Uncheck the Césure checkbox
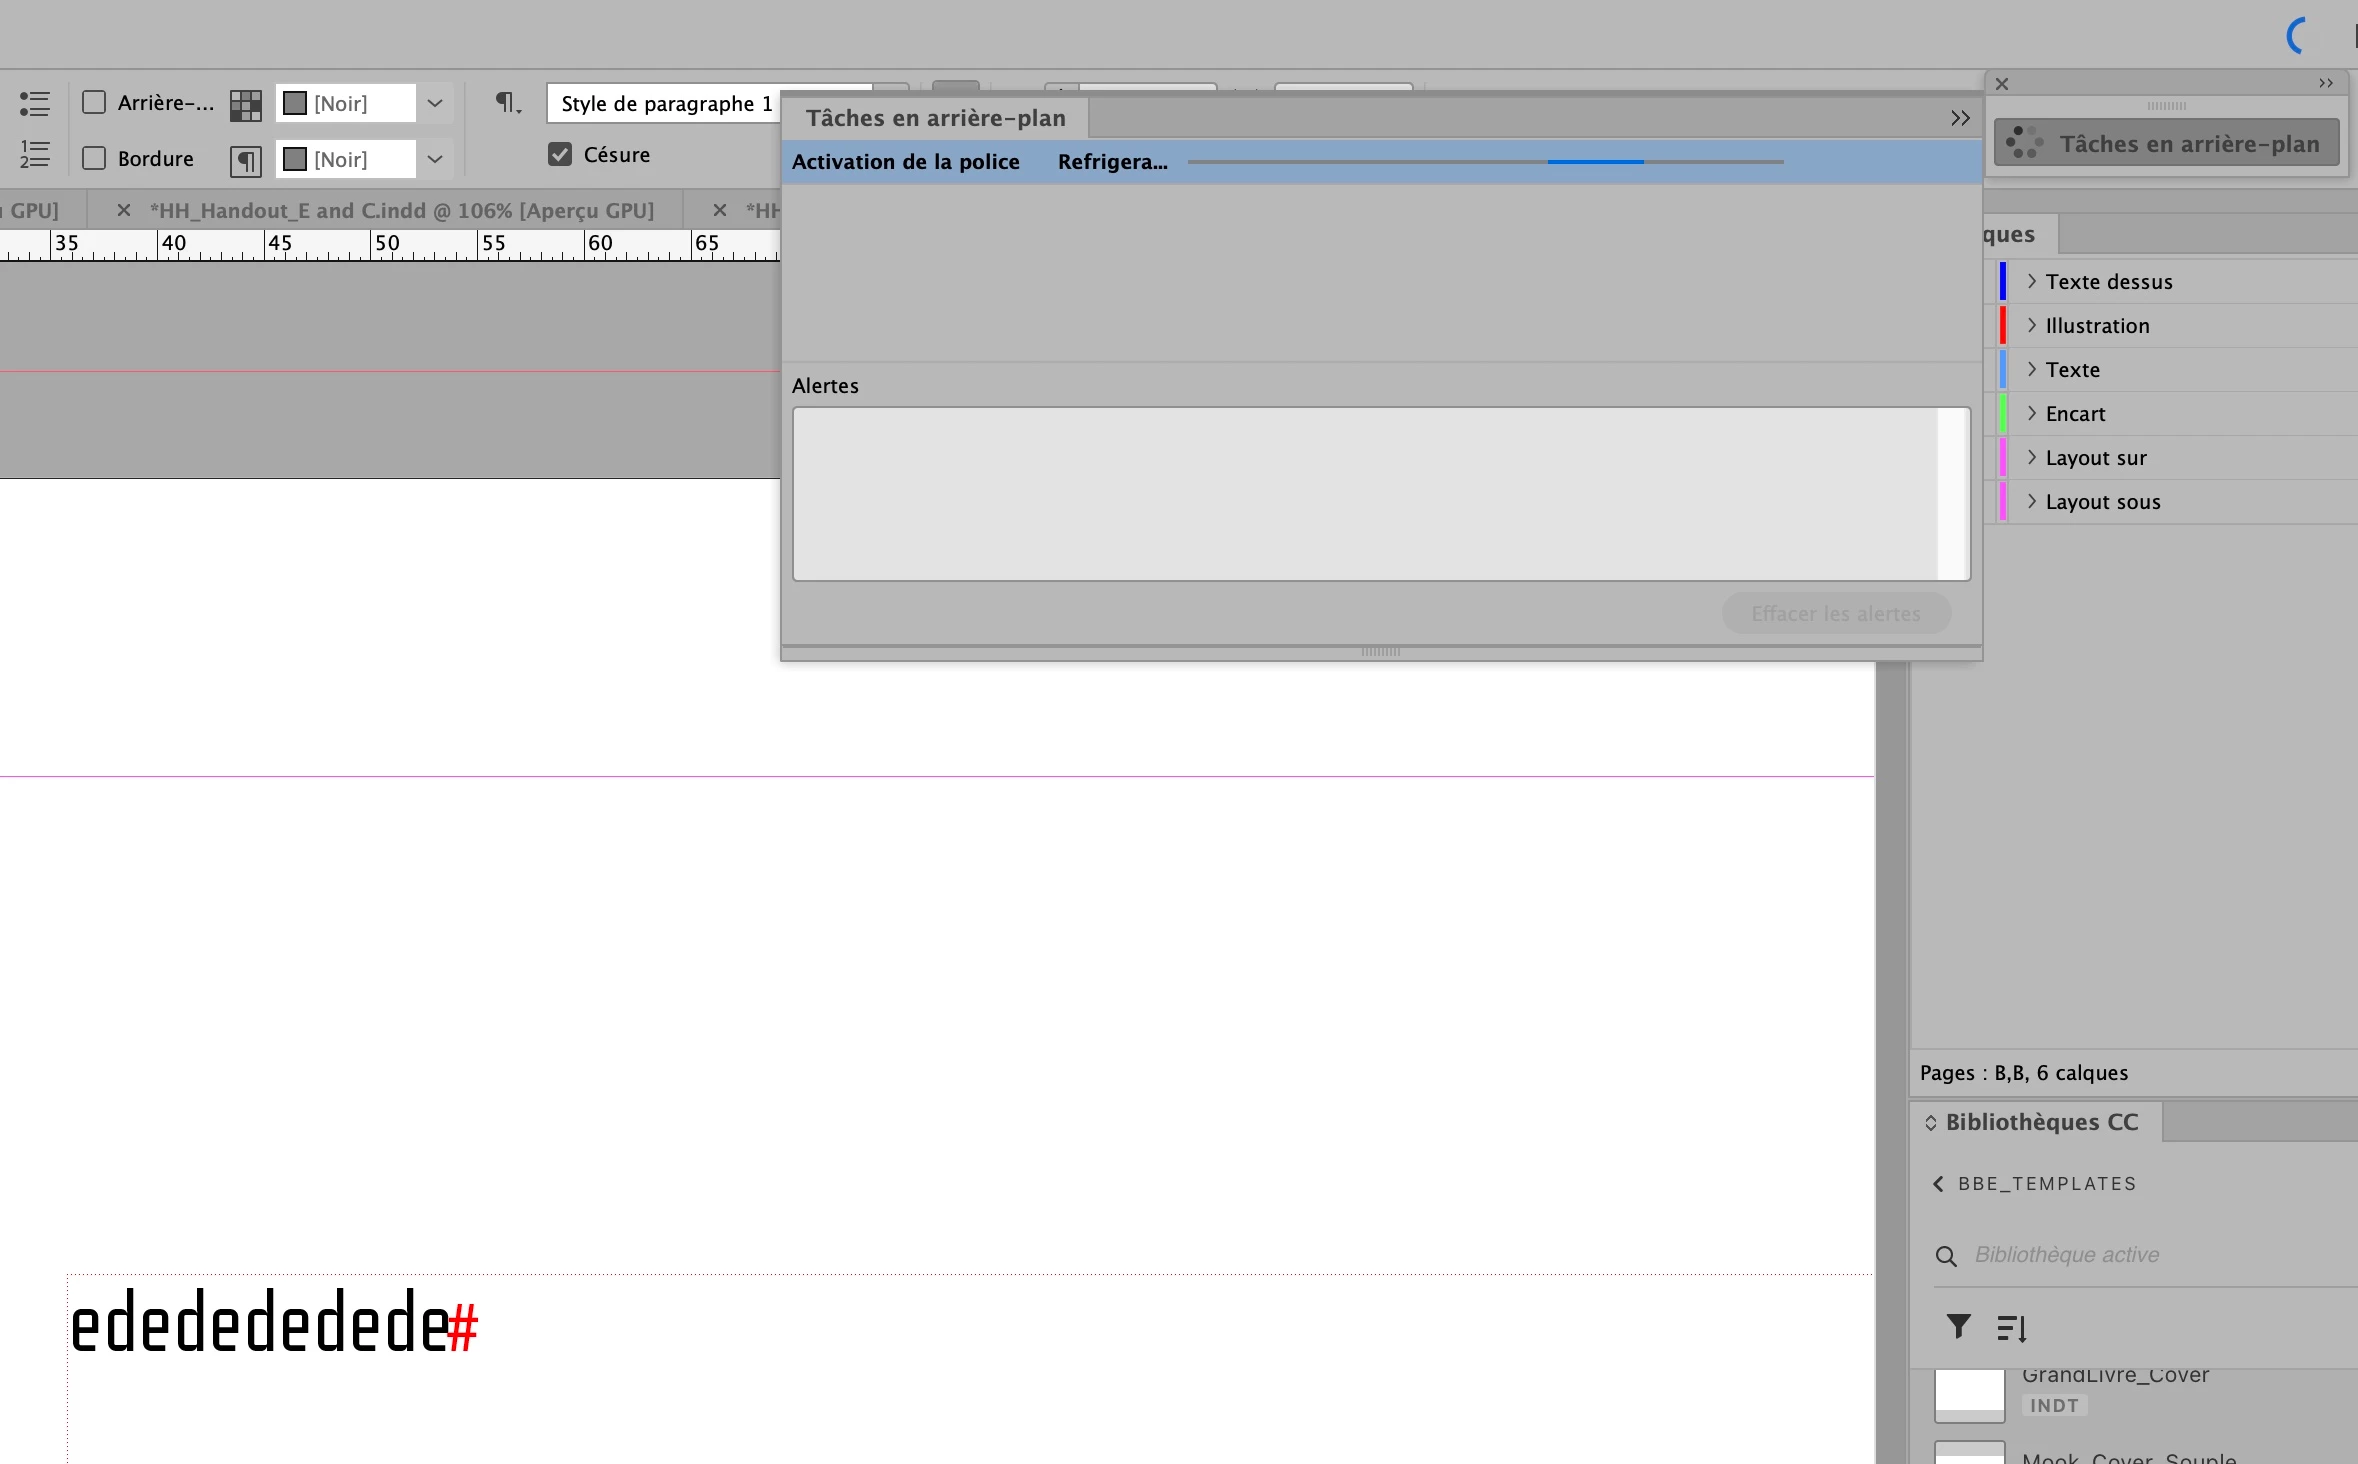 (560, 154)
